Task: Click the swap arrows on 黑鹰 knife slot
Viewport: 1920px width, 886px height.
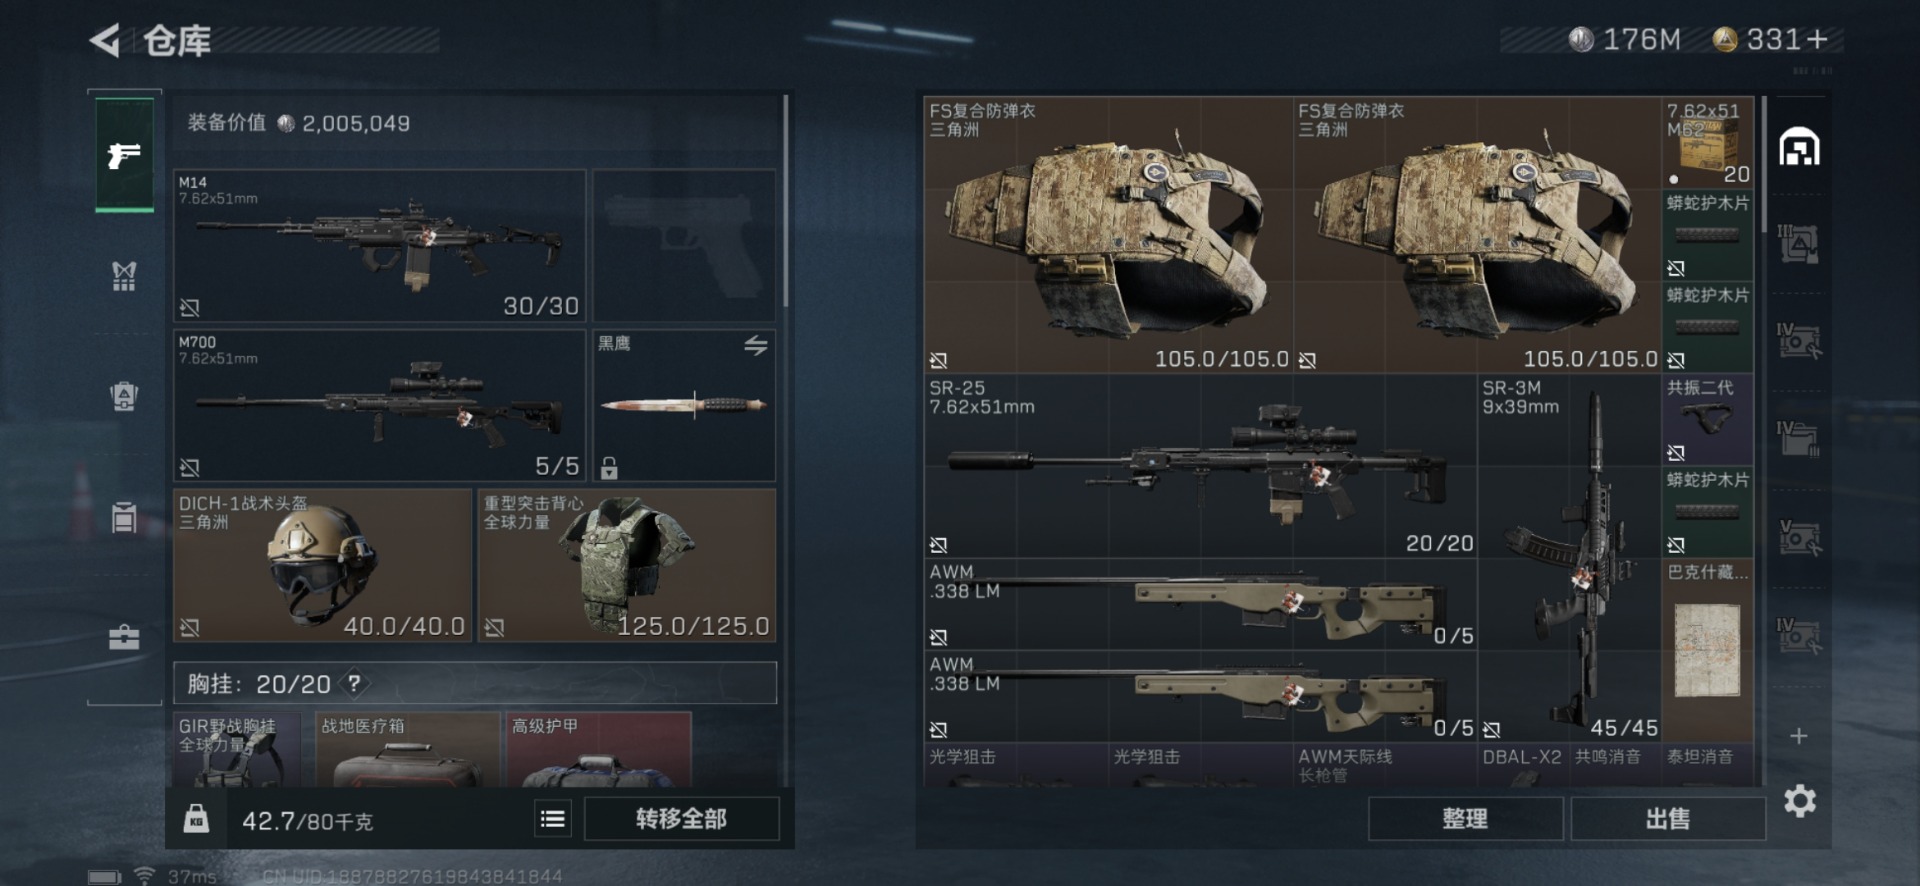Action: pos(756,345)
